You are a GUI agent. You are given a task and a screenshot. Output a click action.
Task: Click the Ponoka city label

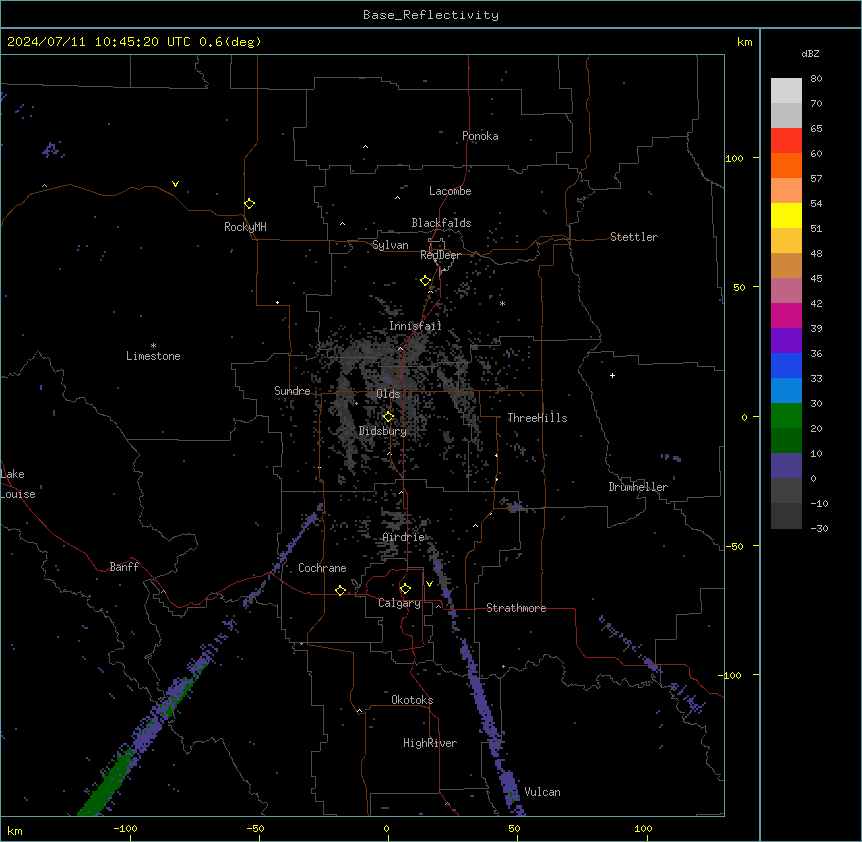click(x=480, y=136)
